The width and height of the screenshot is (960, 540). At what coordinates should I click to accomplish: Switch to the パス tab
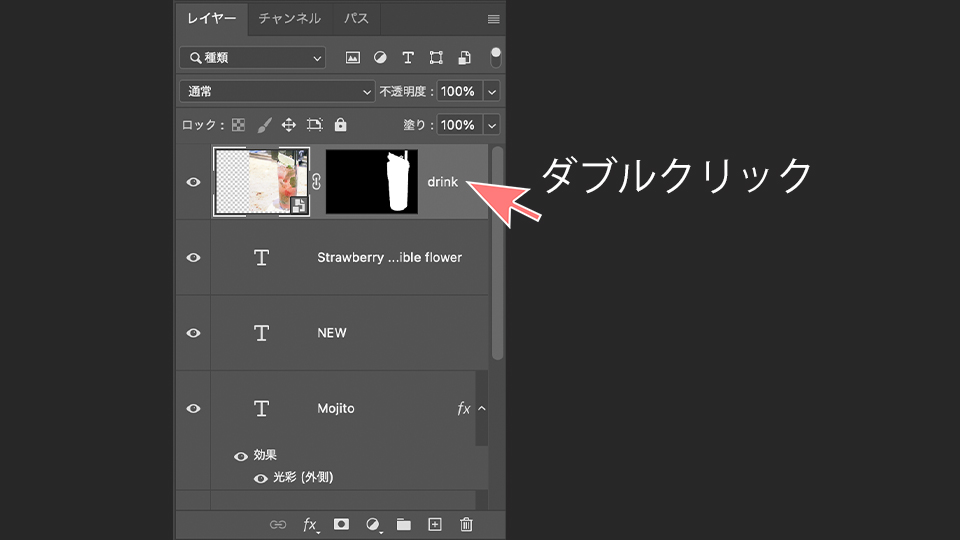click(x=356, y=18)
